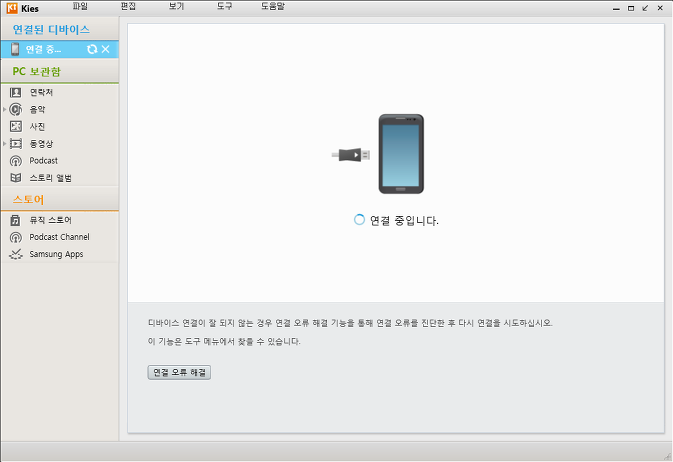Click the USB plug illustration
The image size is (673, 462).
tap(351, 155)
